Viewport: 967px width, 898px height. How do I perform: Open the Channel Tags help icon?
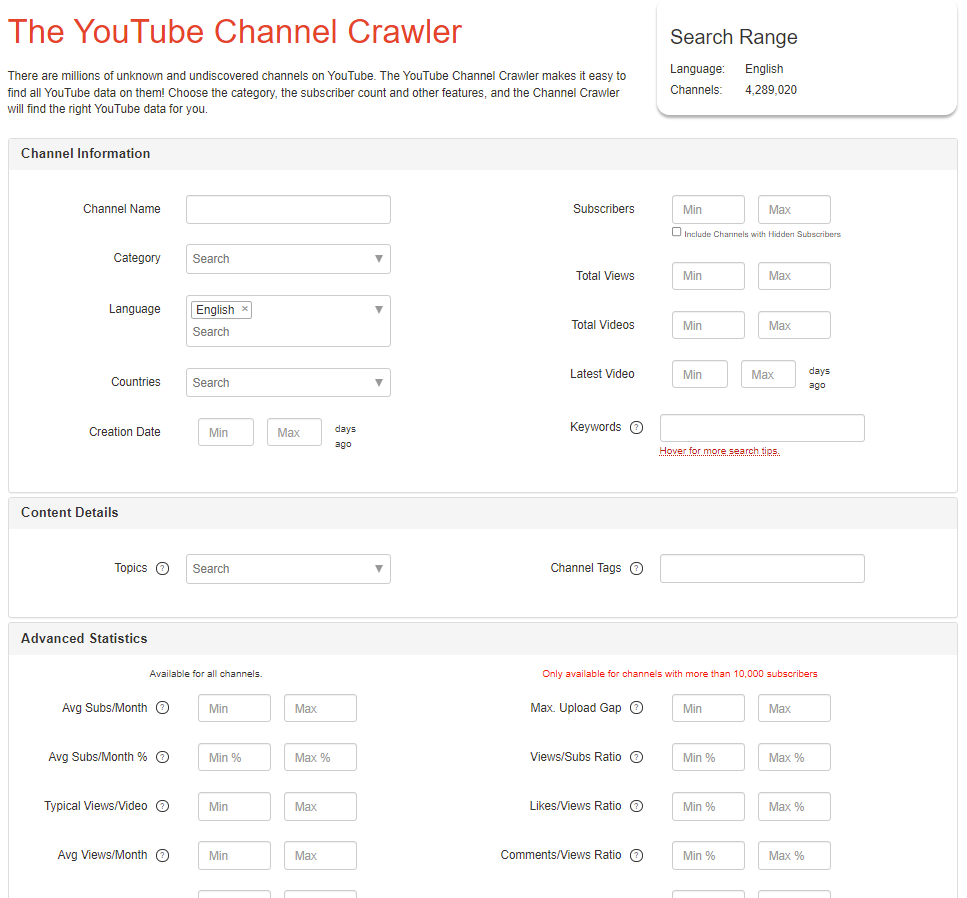coord(637,568)
